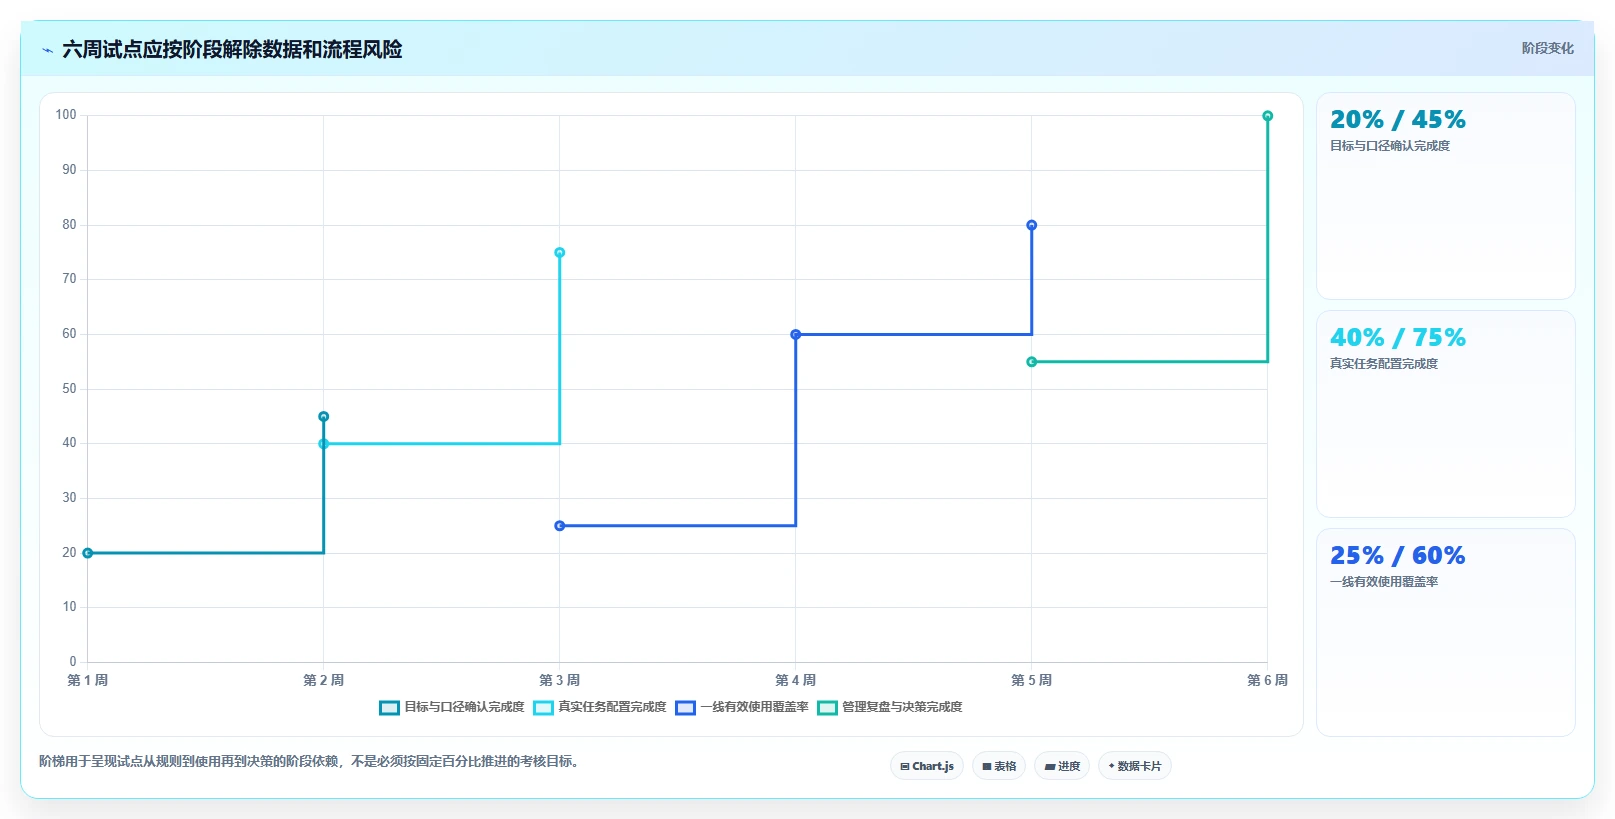Click the 第 4 周 axis label
The width and height of the screenshot is (1615, 819).
tap(795, 680)
